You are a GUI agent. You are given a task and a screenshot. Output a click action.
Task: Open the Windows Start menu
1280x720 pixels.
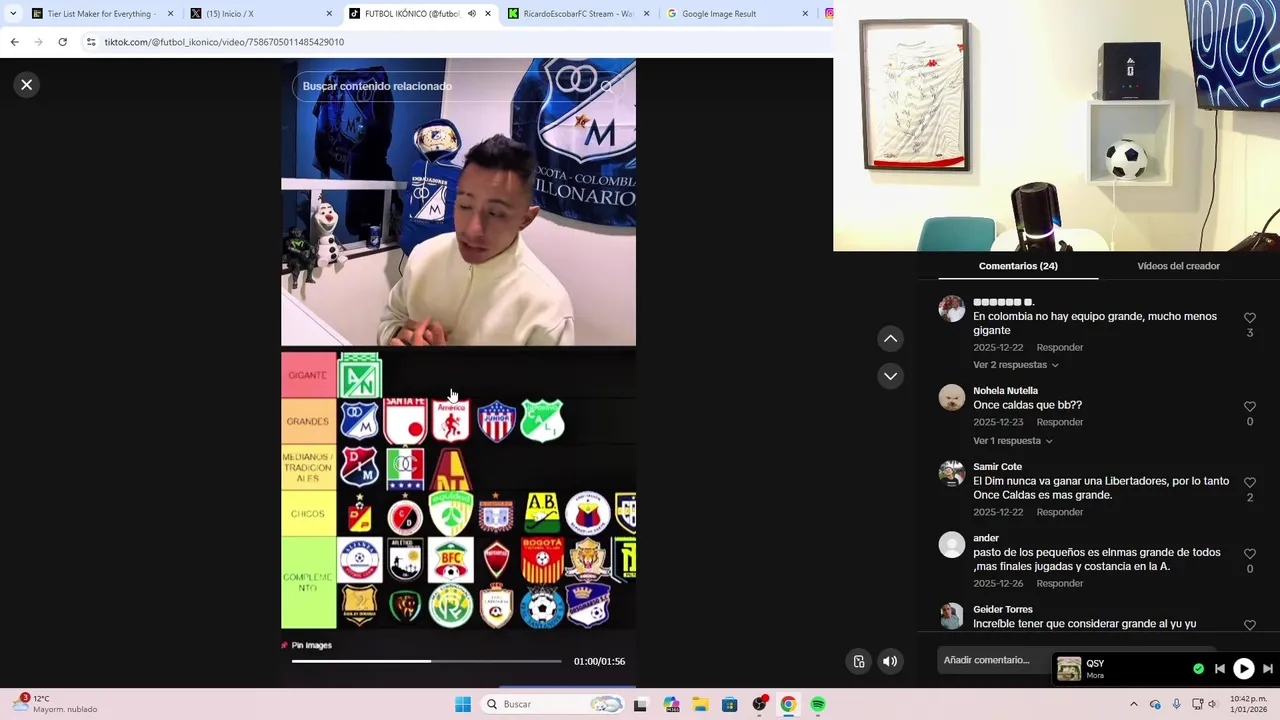[x=463, y=704]
